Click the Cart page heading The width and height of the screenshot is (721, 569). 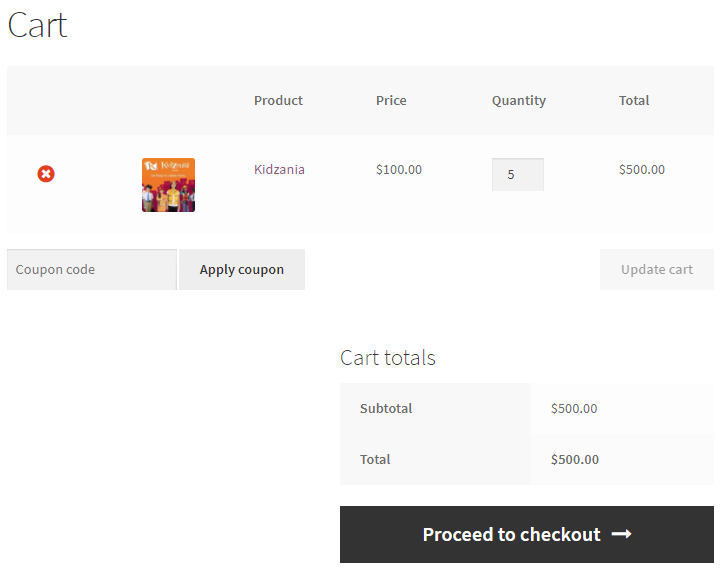[x=37, y=25]
